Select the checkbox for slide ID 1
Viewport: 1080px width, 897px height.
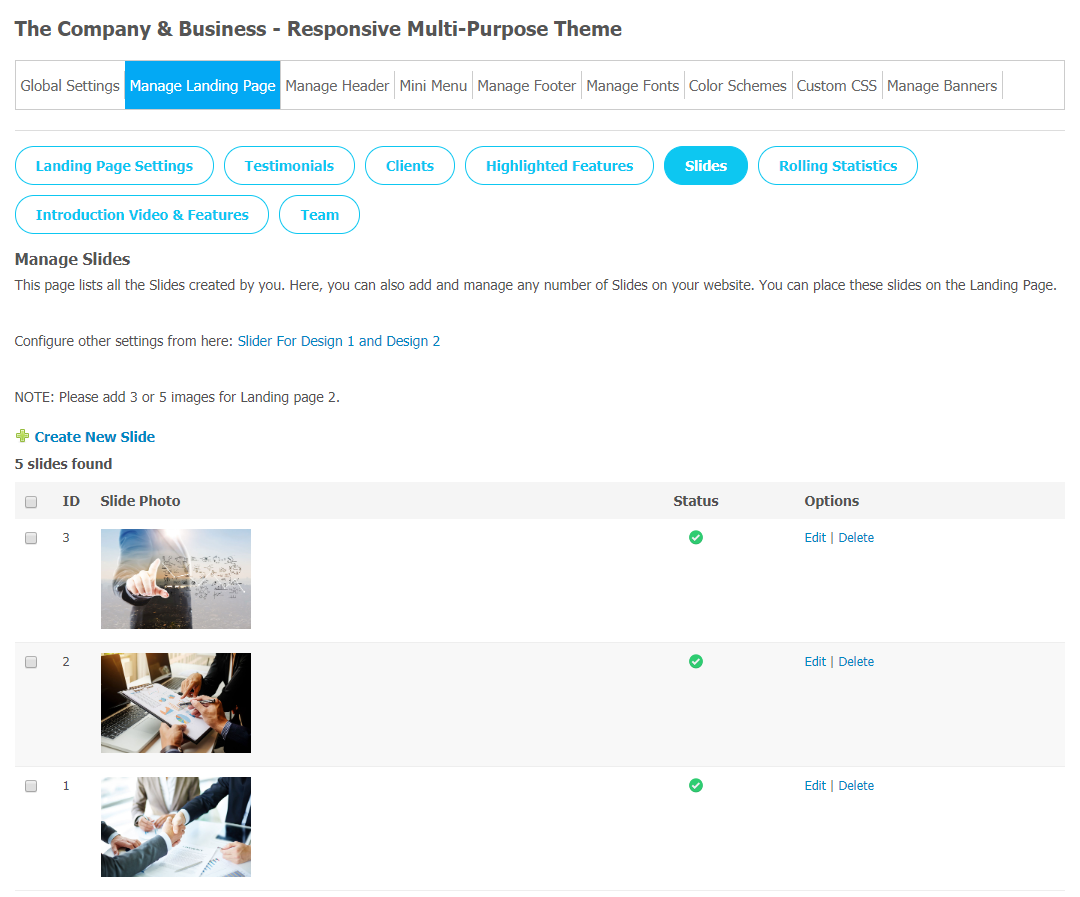tap(31, 786)
